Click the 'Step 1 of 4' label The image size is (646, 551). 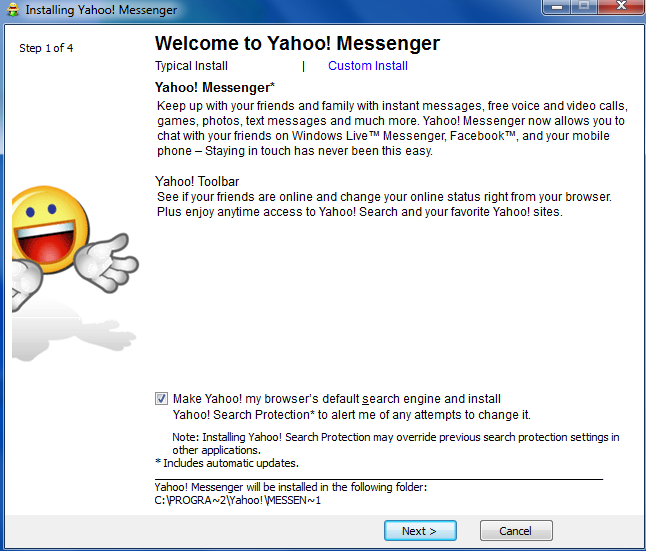pos(46,48)
